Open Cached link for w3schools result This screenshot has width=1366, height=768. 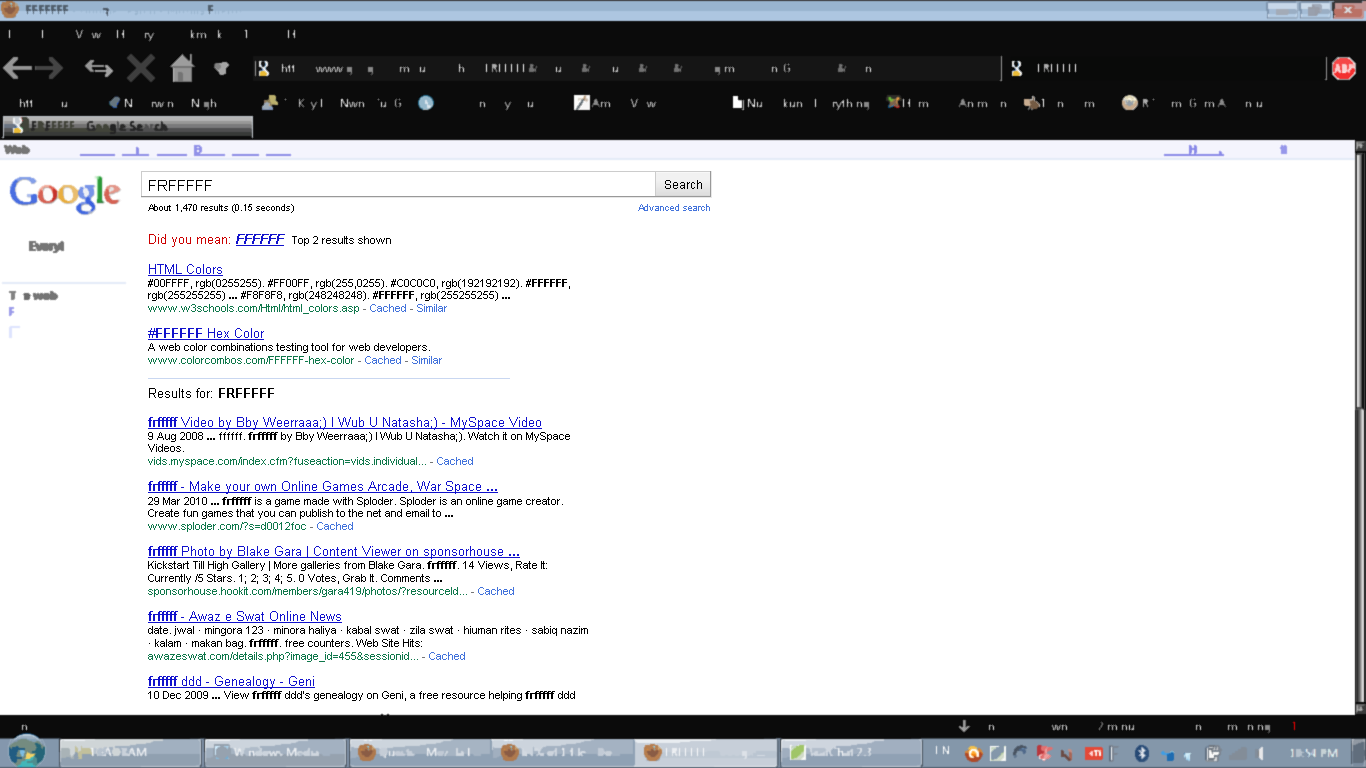point(388,308)
